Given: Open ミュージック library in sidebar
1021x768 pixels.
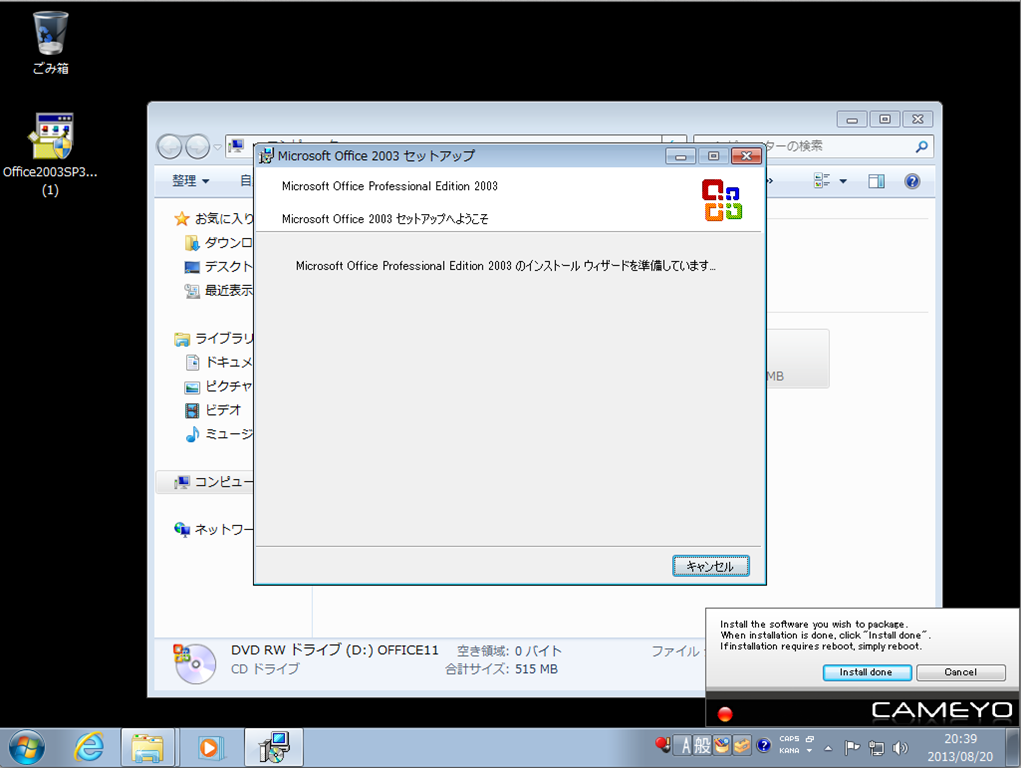Looking at the screenshot, I should [x=219, y=434].
